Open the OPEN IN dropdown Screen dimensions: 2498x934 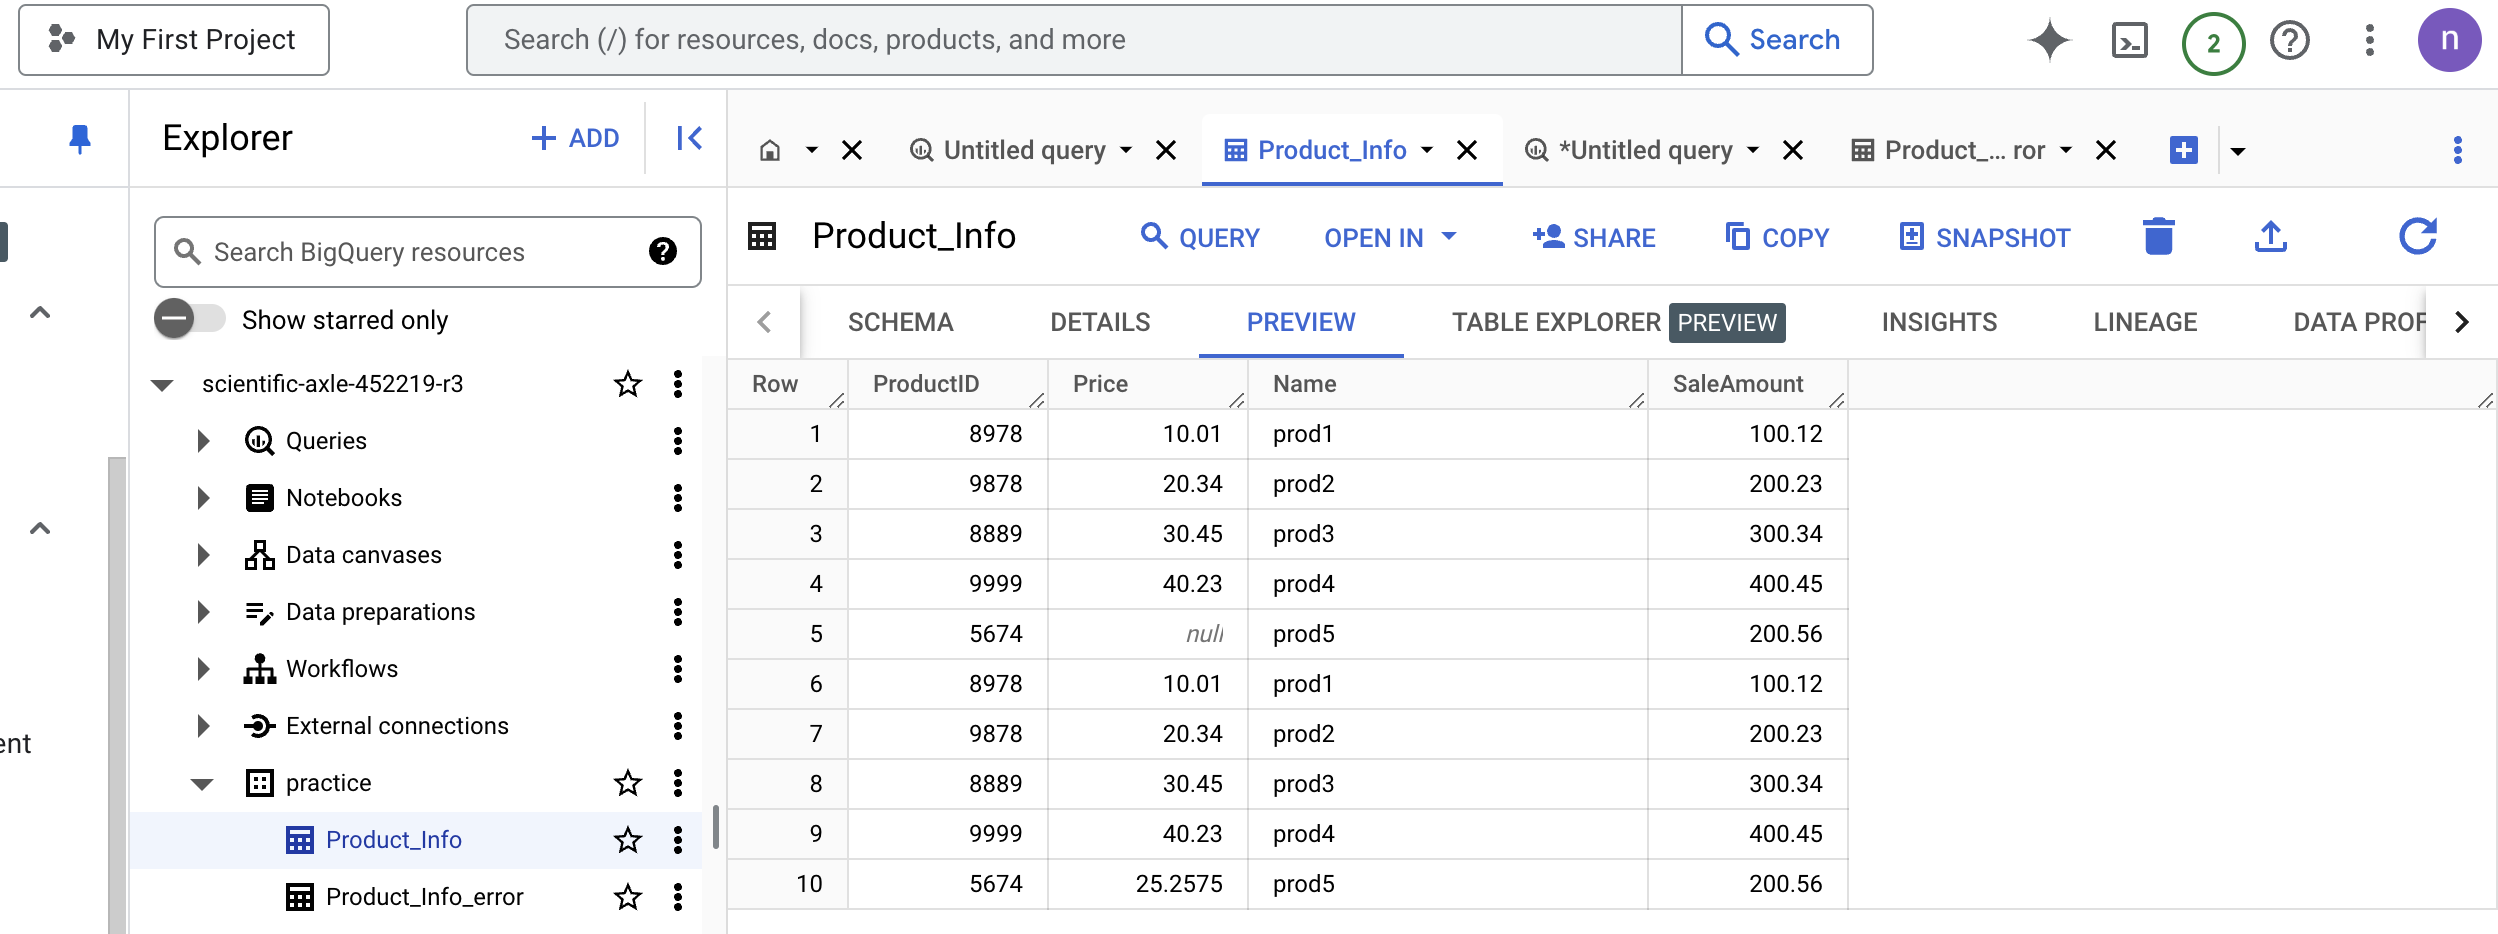(x=1389, y=237)
